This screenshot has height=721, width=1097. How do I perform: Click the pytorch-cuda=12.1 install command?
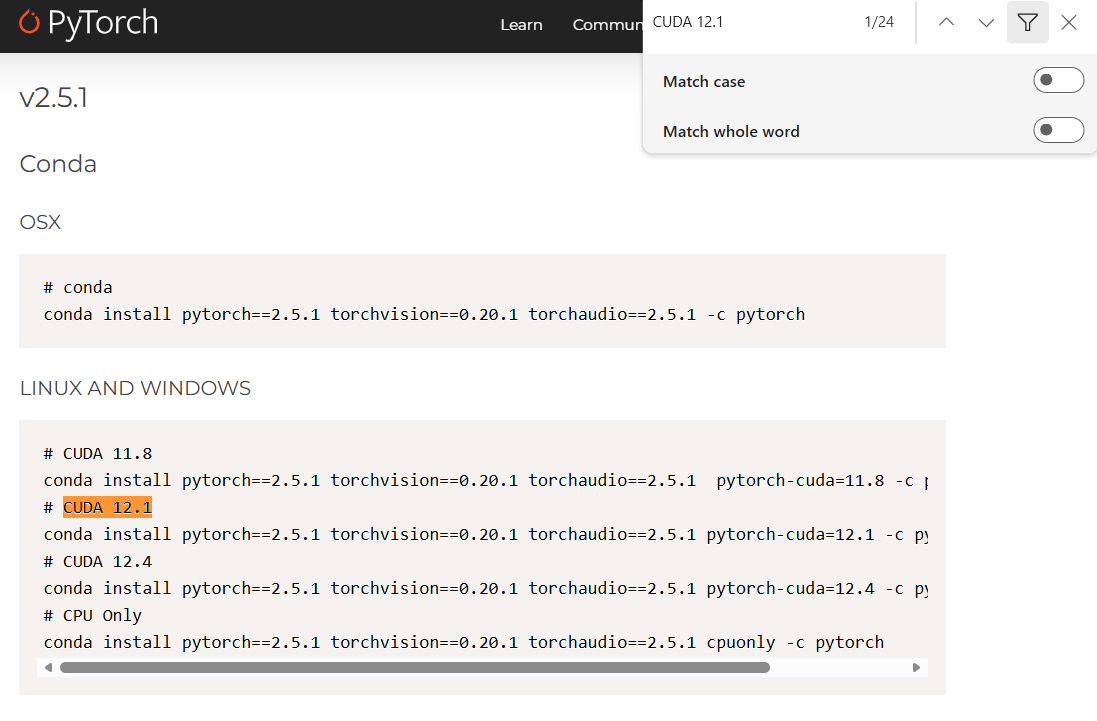[486, 534]
